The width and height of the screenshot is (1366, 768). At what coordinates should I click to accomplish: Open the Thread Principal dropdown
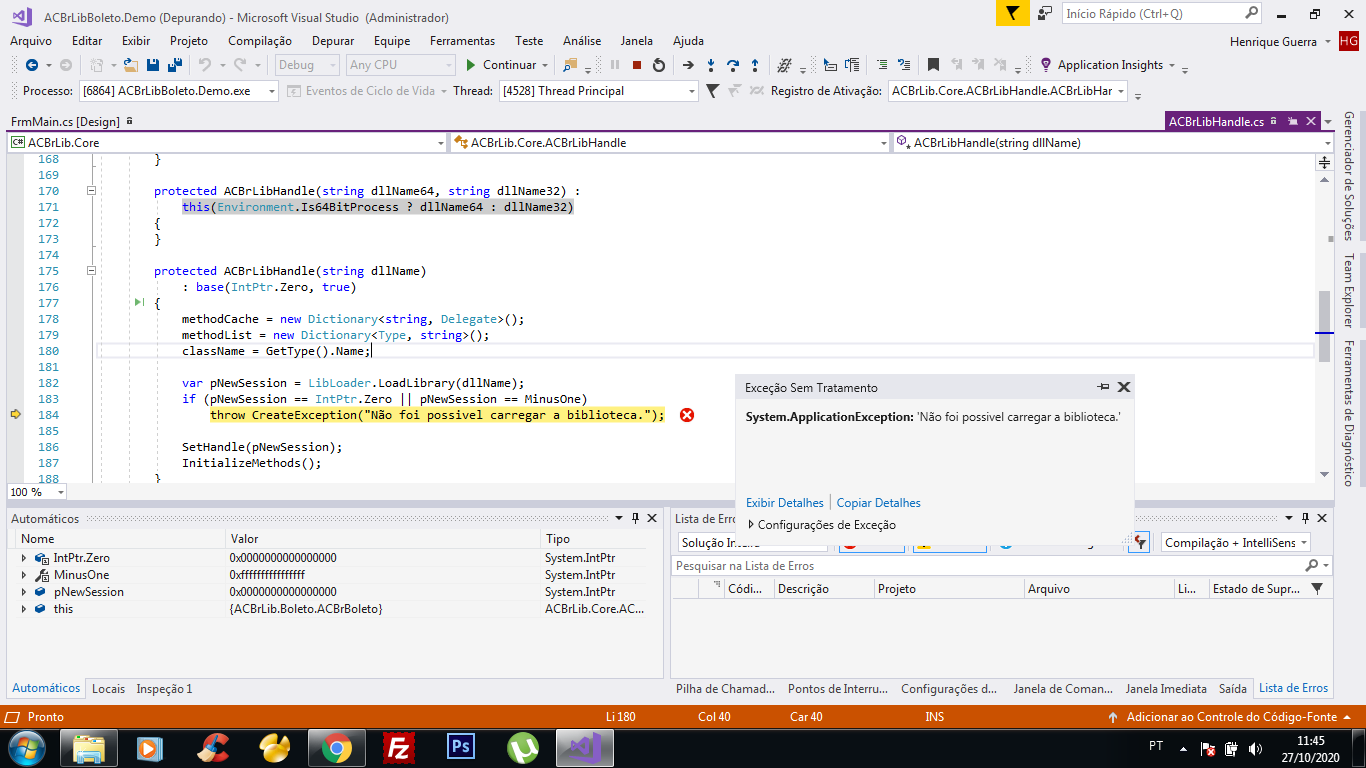tap(692, 91)
